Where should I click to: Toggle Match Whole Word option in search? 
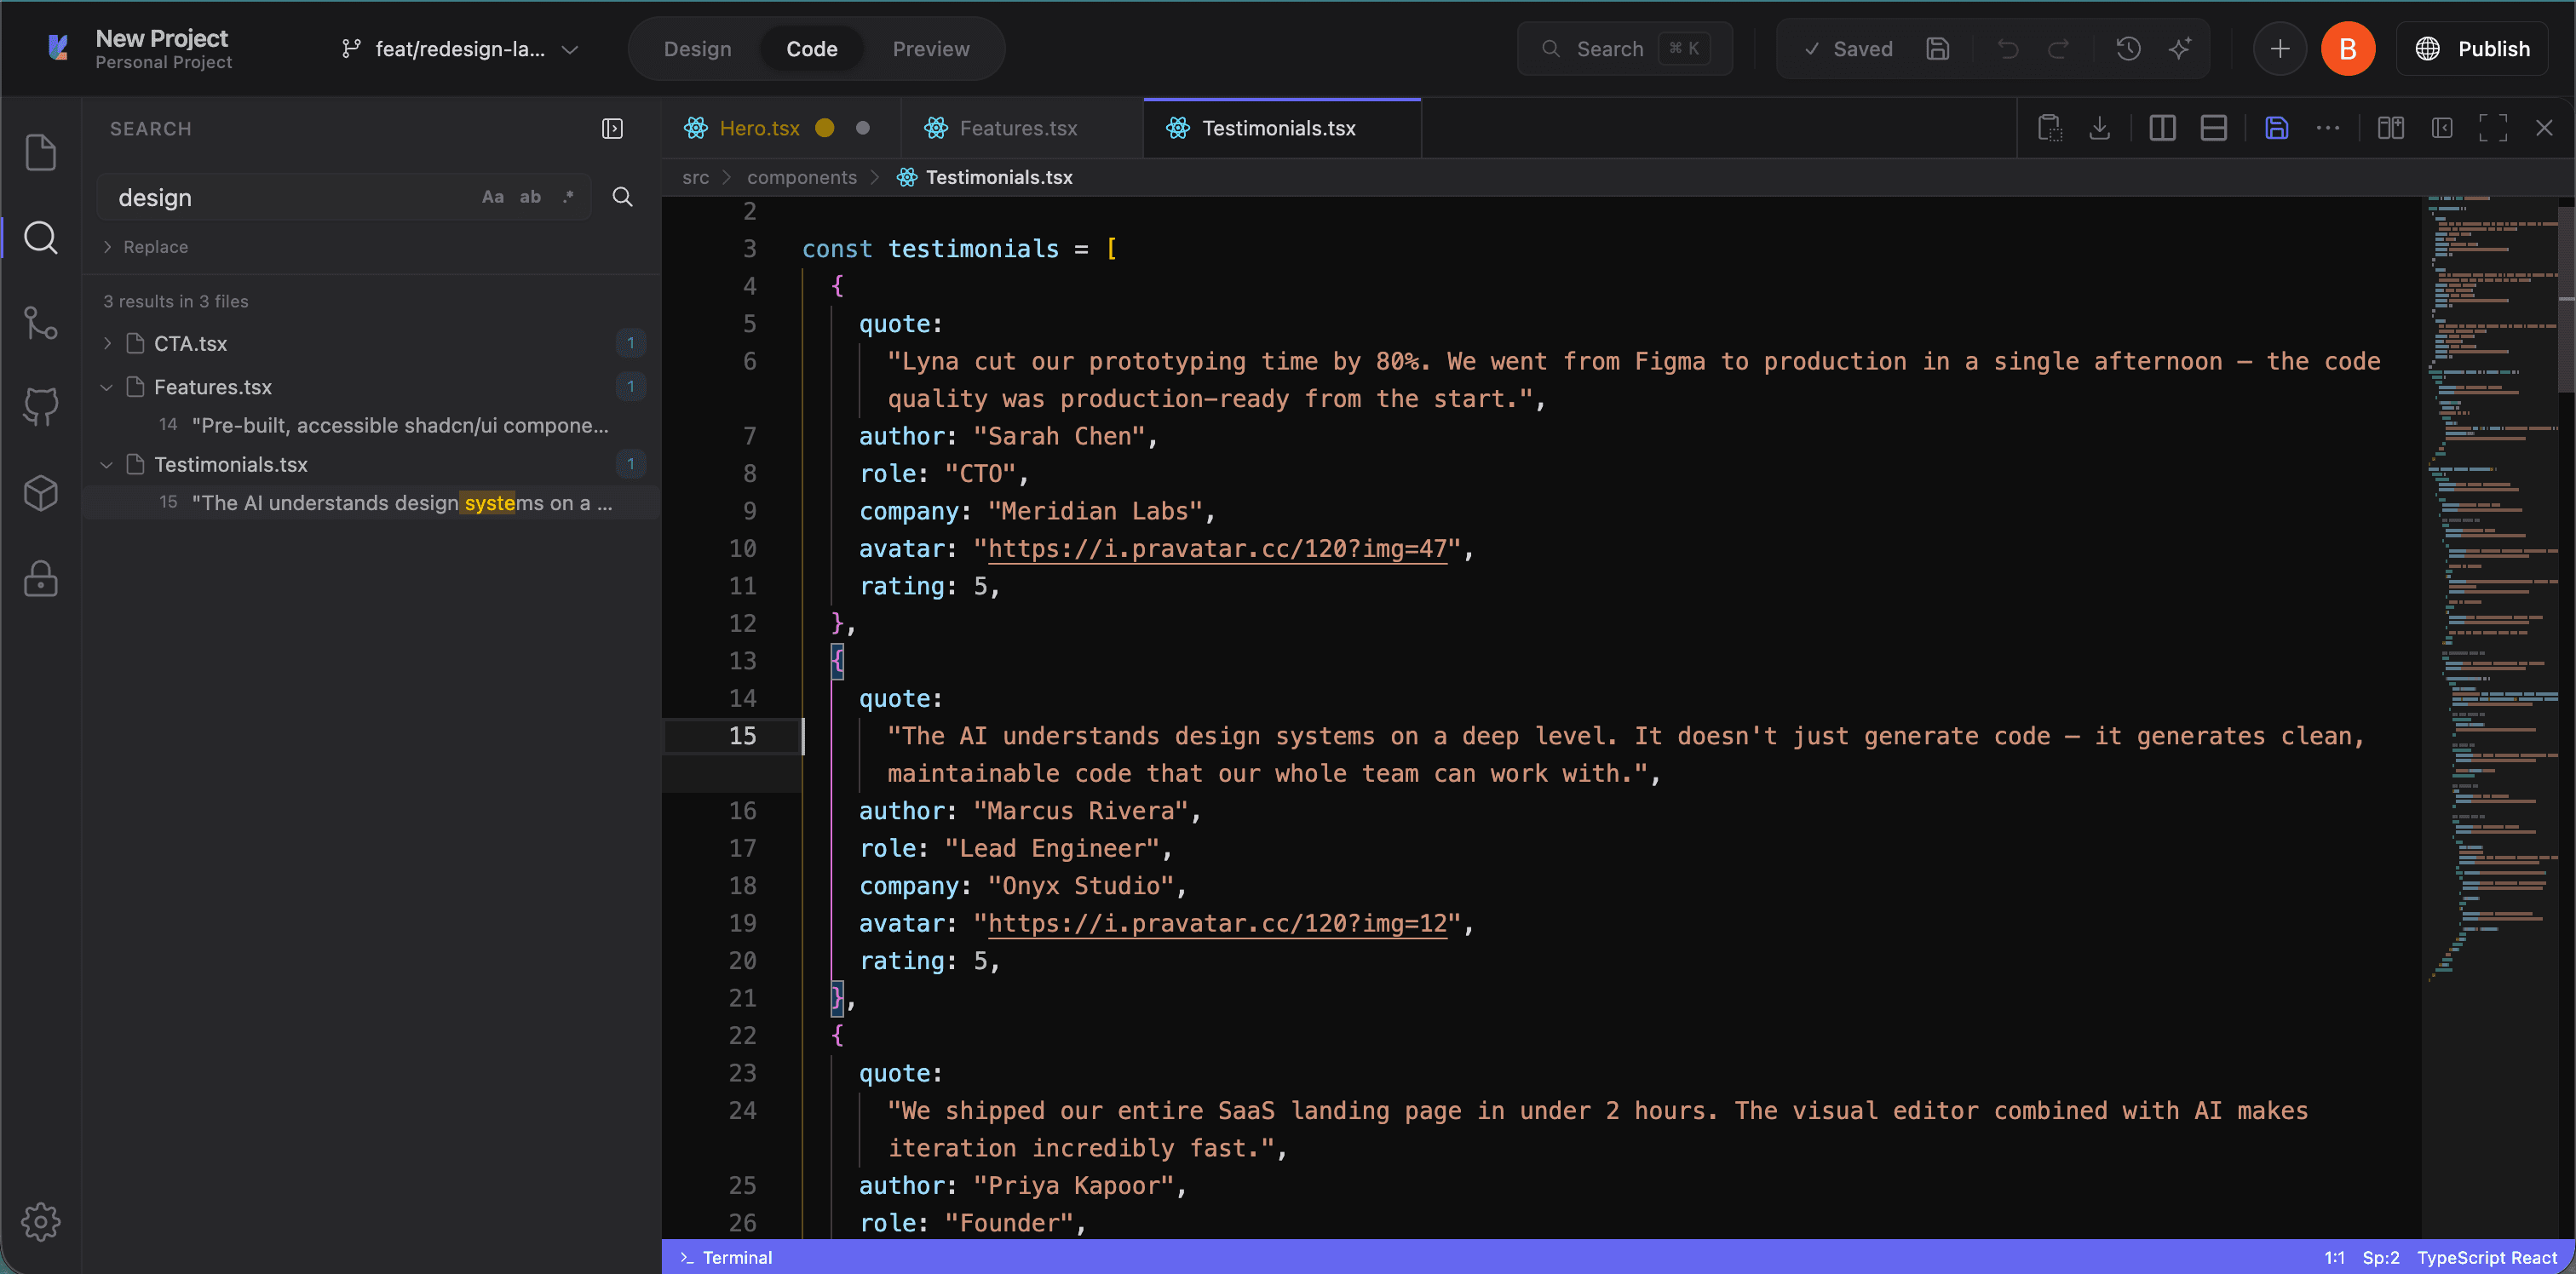(530, 197)
